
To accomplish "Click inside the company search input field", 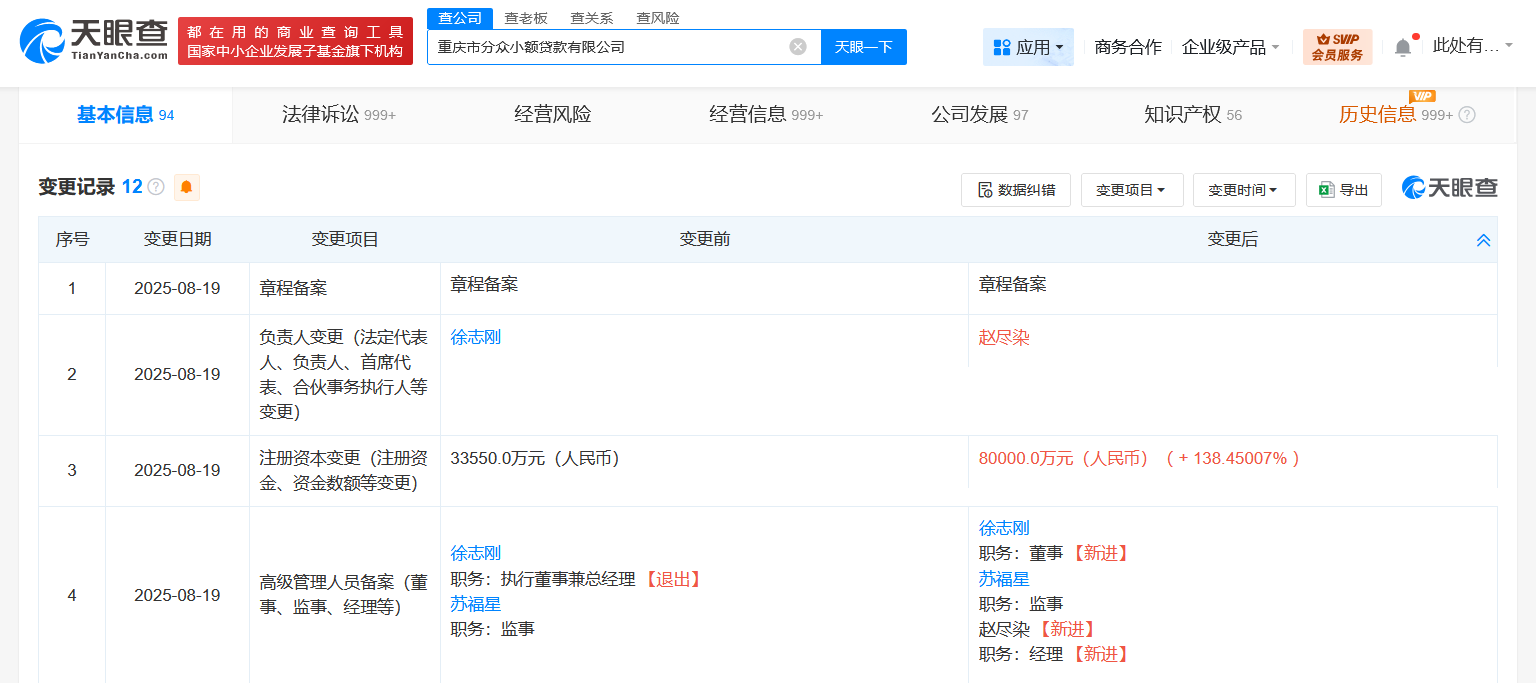I will point(610,46).
